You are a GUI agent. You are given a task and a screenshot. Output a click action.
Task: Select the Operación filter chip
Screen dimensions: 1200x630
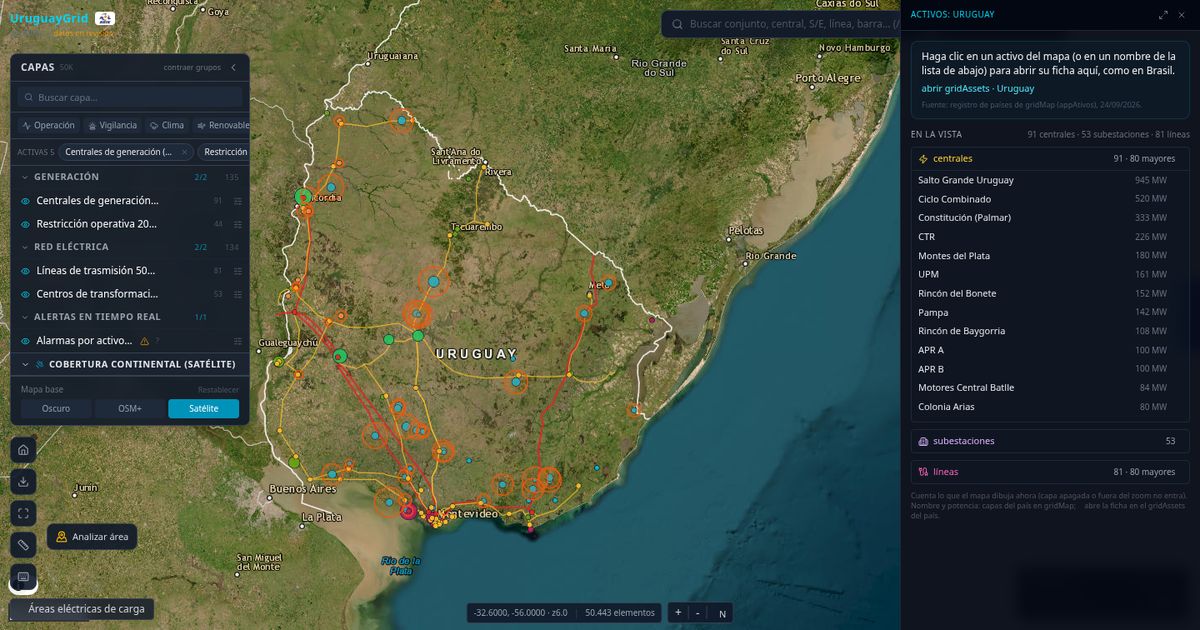(x=49, y=125)
